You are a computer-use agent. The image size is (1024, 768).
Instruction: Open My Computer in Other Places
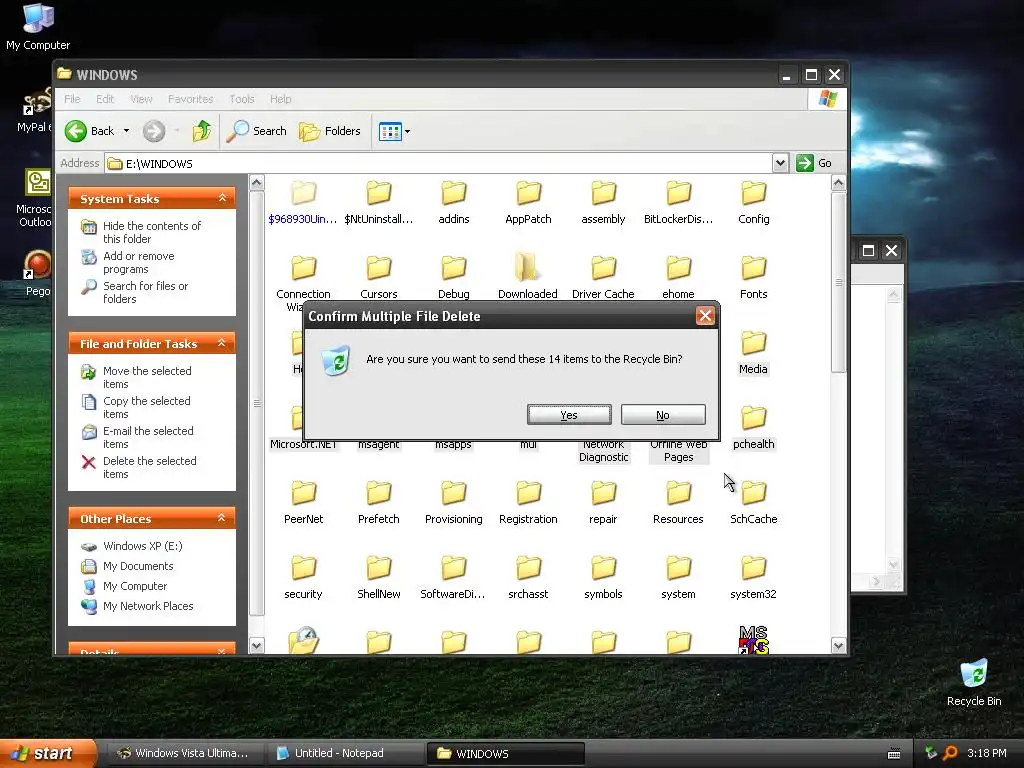click(x=135, y=586)
